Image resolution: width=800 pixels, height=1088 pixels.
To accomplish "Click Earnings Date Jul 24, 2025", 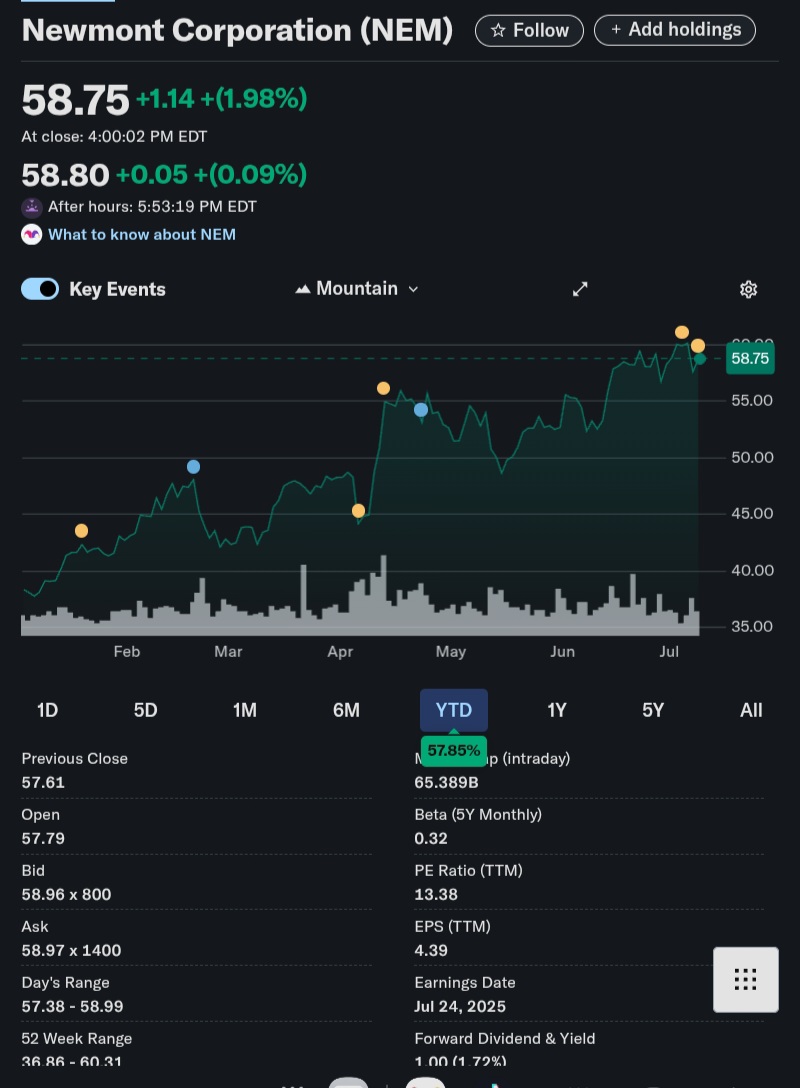I will click(460, 1006).
